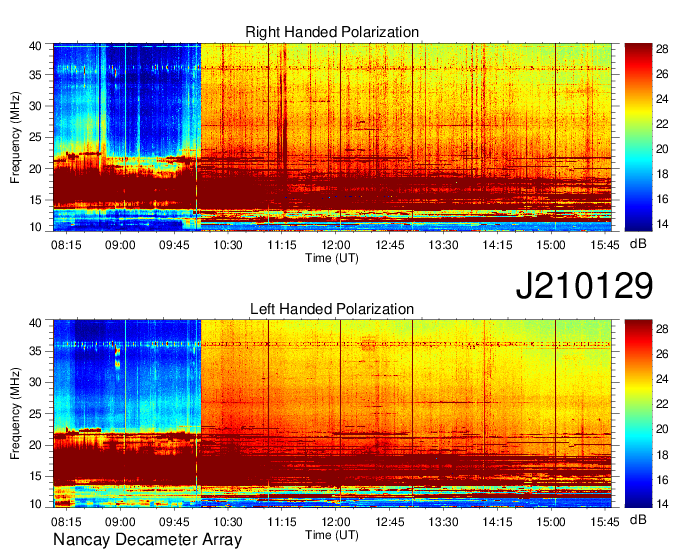680x552 pixels.
Task: Click the Right Handed spectrogram plot area
Action: (332, 137)
